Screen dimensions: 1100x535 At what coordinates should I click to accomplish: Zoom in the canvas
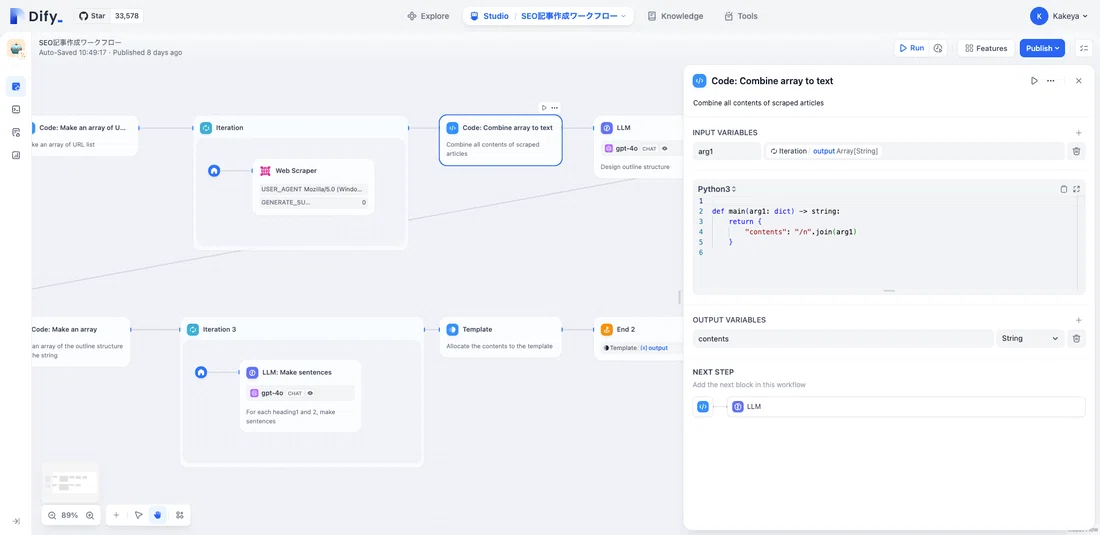(90, 515)
